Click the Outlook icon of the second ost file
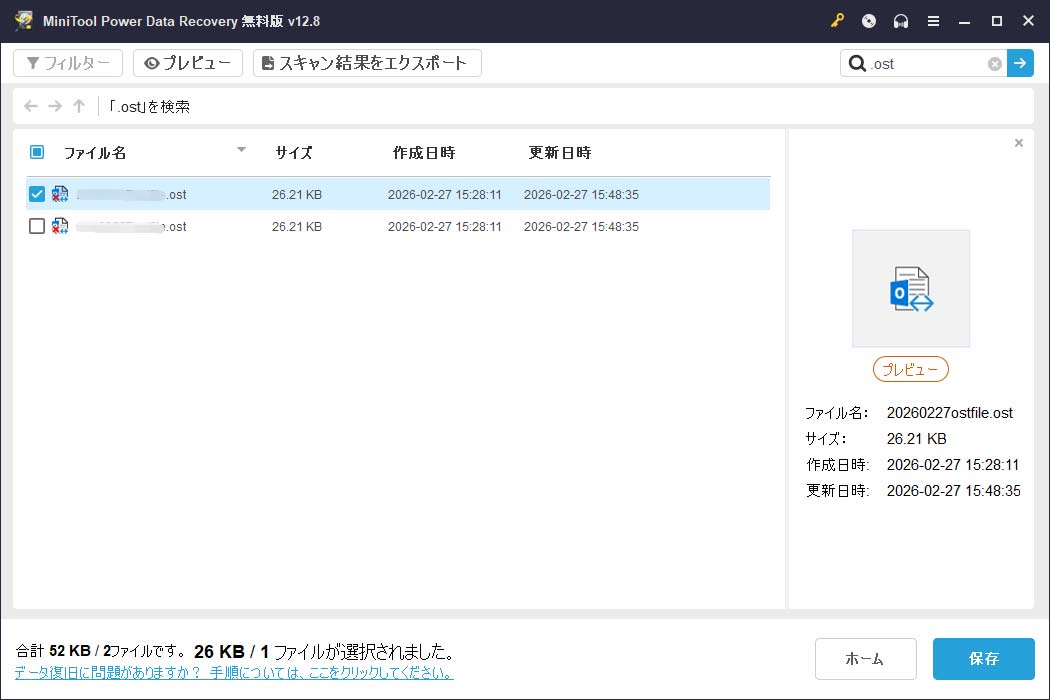Screen dimensions: 1050x700 (60, 226)
